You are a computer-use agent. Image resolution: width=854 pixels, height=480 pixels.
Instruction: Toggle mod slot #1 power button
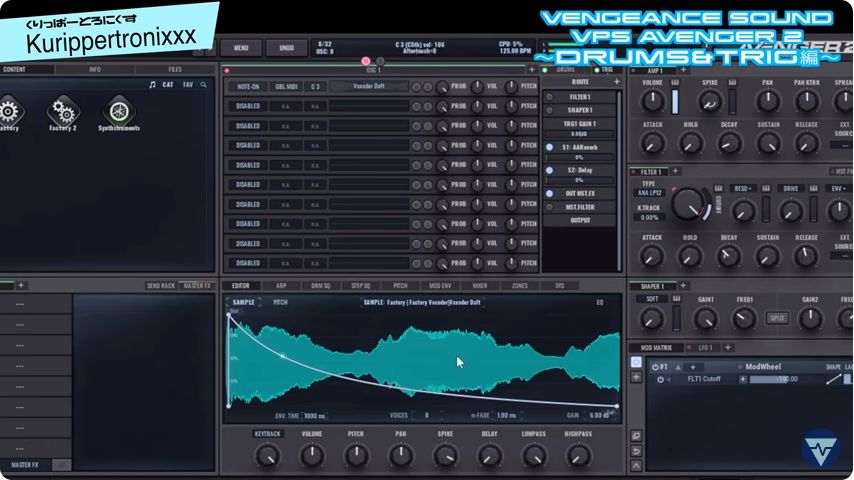pyautogui.click(x=655, y=367)
